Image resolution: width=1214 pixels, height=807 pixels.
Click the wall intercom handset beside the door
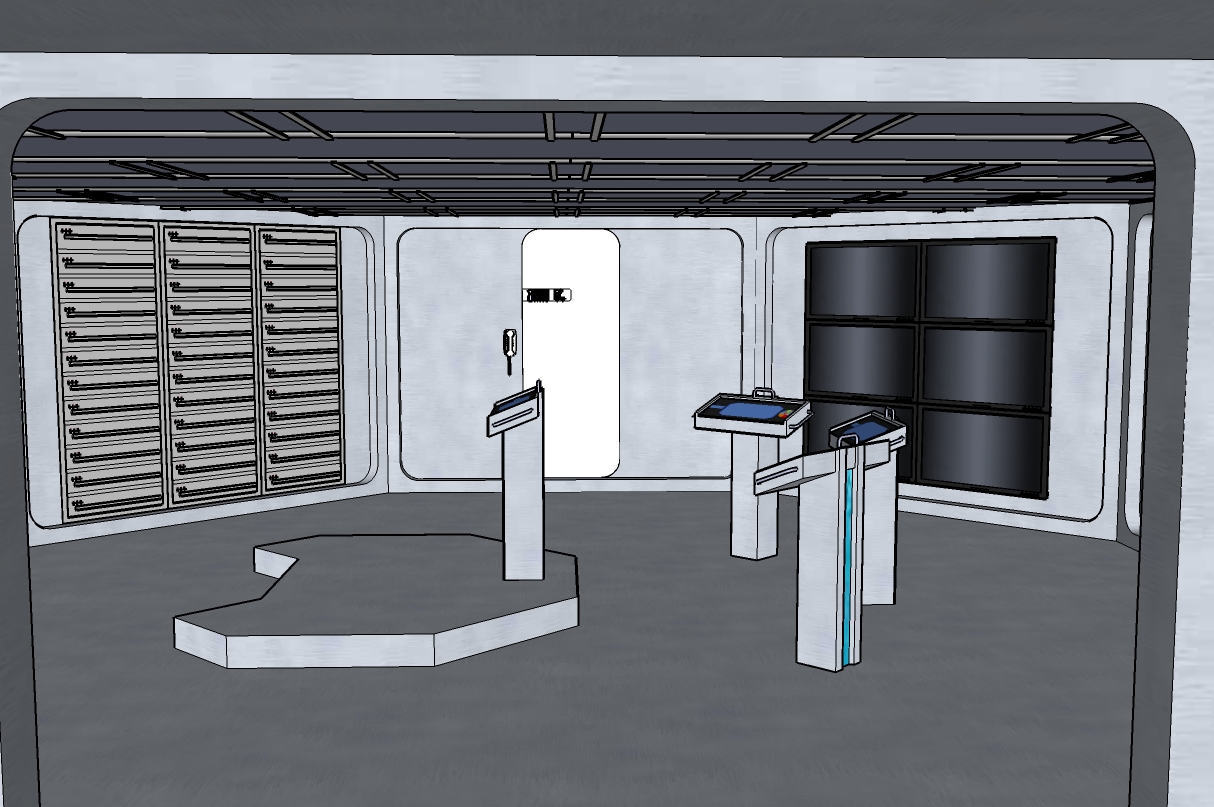(x=510, y=347)
